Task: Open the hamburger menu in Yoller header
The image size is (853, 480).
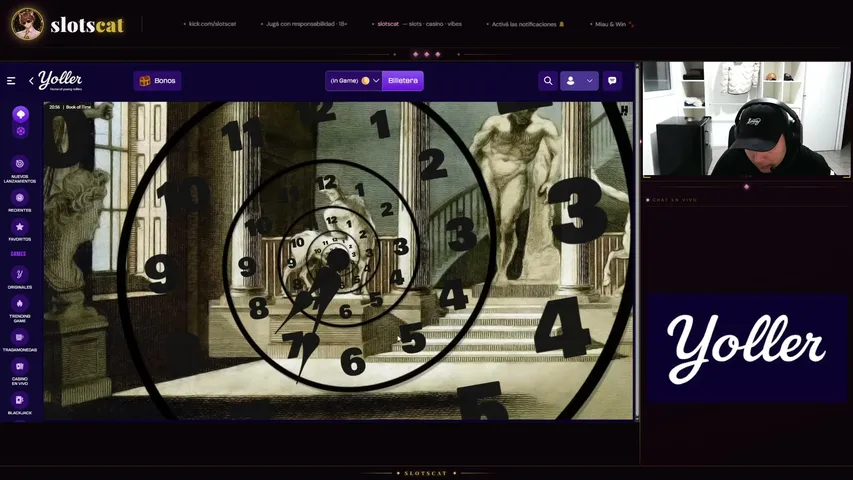Action: click(11, 81)
